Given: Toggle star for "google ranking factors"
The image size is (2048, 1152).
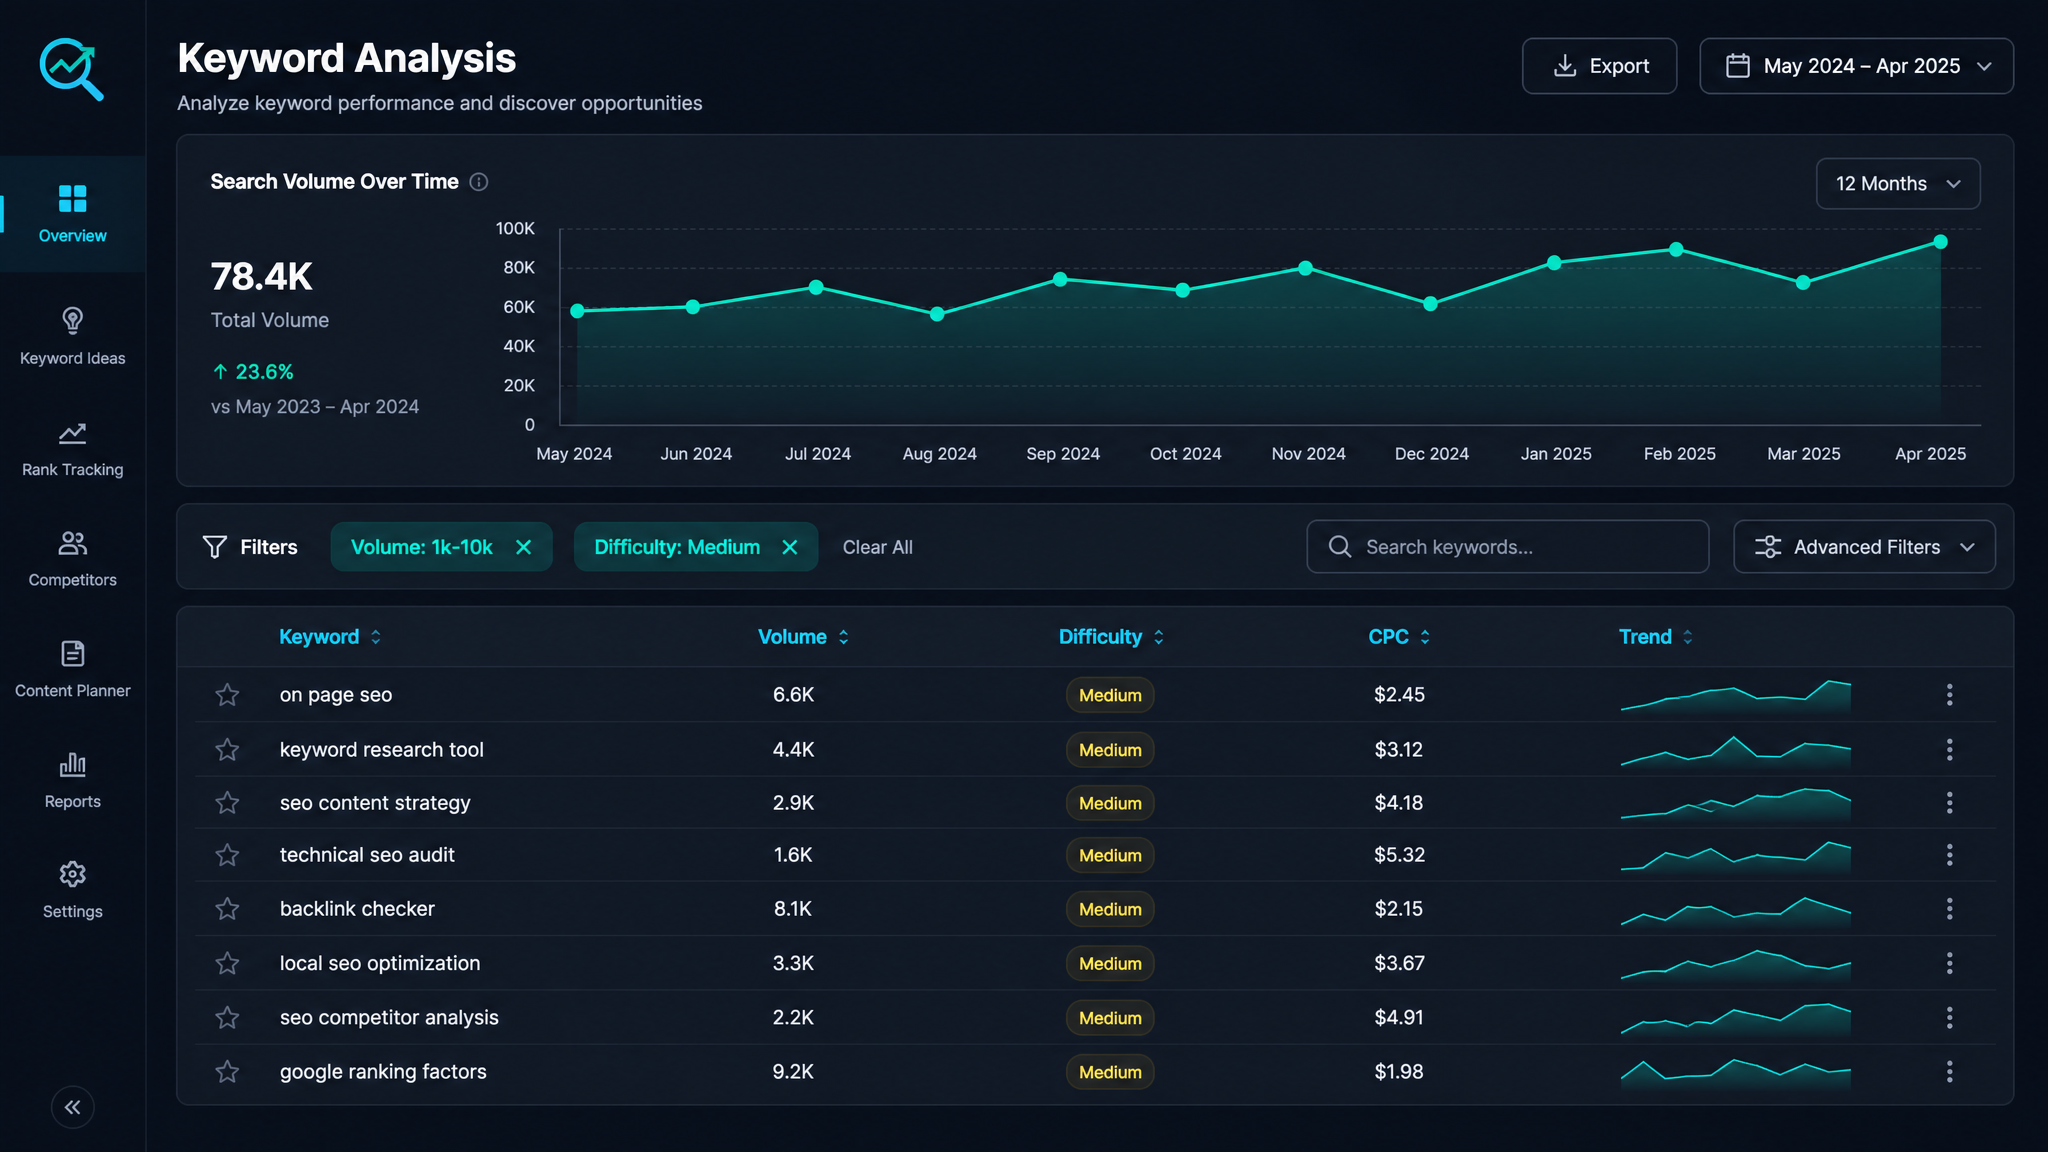Looking at the screenshot, I should tap(227, 1072).
